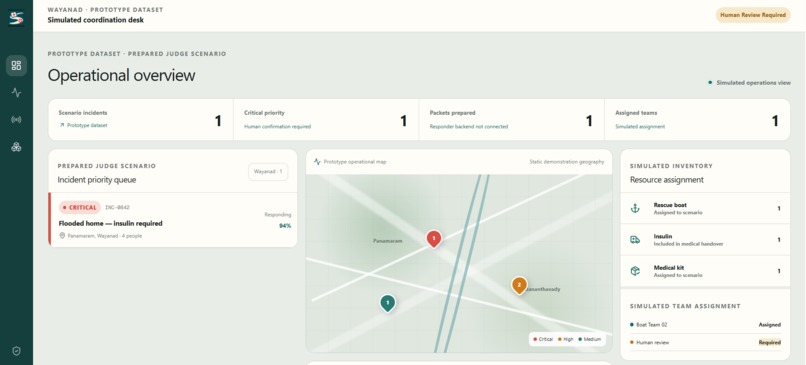
Task: Click the Medium legend dot
Action: click(580, 339)
